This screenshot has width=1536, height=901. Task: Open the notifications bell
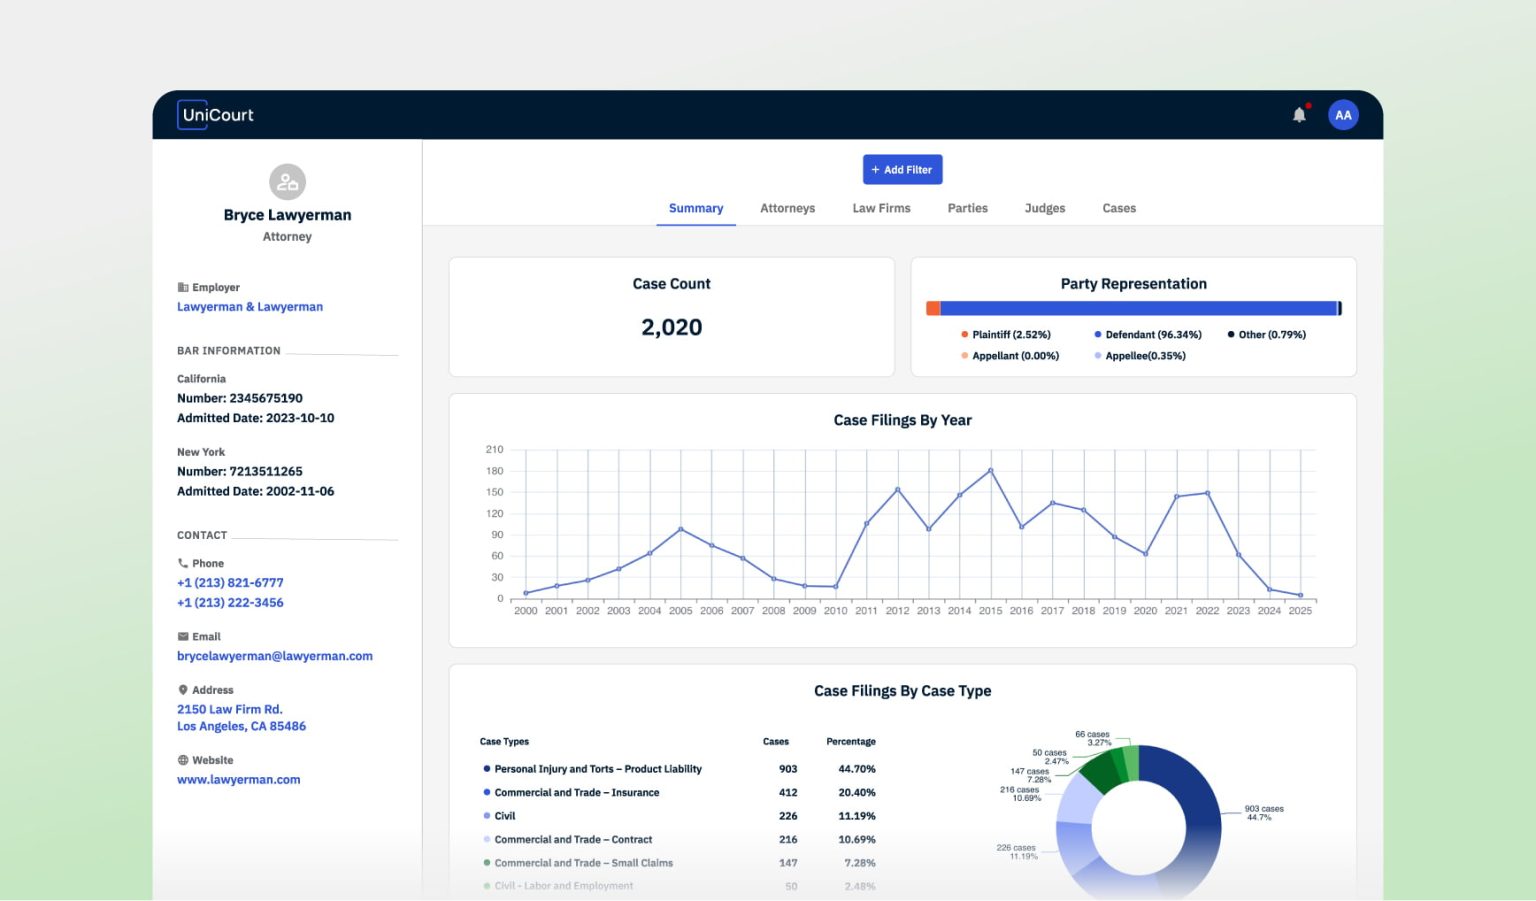(x=1298, y=114)
